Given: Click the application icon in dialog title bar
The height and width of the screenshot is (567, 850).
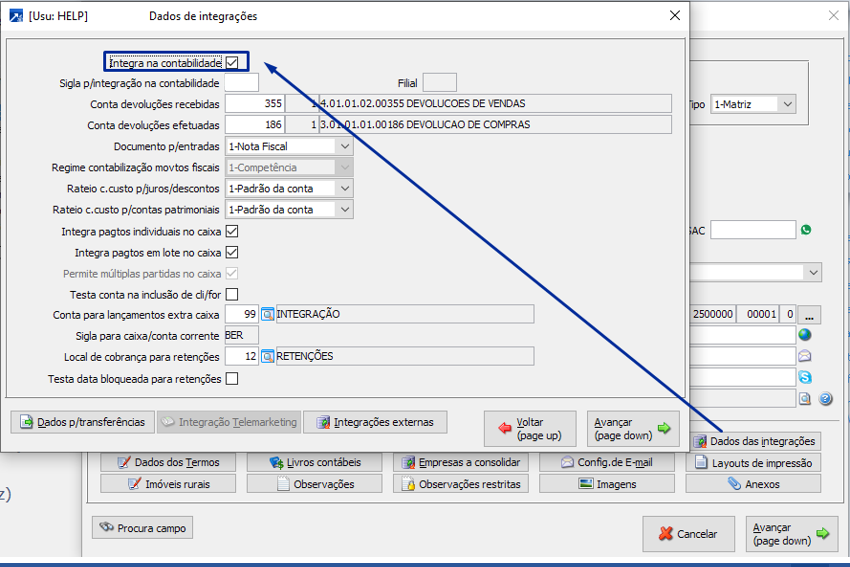Looking at the screenshot, I should [16, 16].
